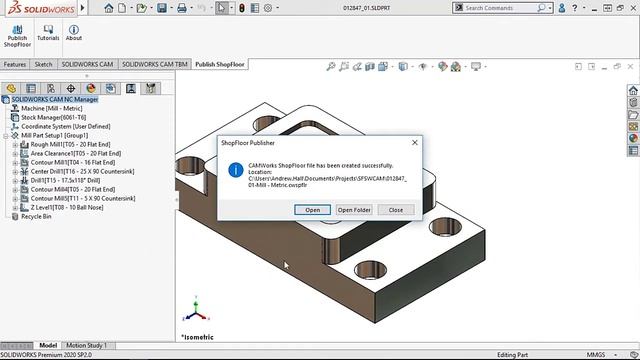This screenshot has height=360, width=640.
Task: Expand the Center Drill1 operation
Action: tap(15, 171)
